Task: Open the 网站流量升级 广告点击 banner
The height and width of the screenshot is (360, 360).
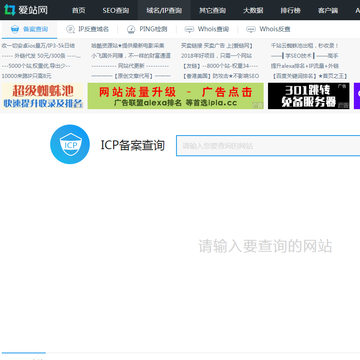Action: click(x=176, y=96)
